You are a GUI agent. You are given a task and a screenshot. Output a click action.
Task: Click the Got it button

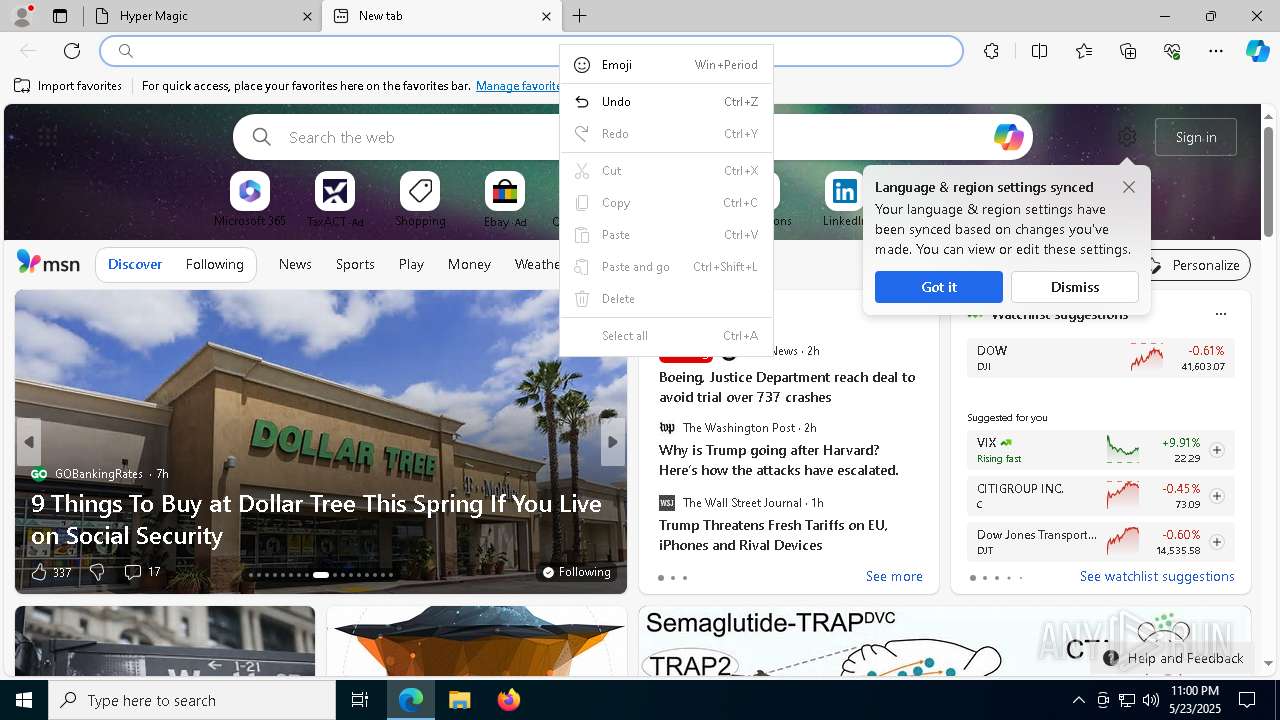click(939, 287)
